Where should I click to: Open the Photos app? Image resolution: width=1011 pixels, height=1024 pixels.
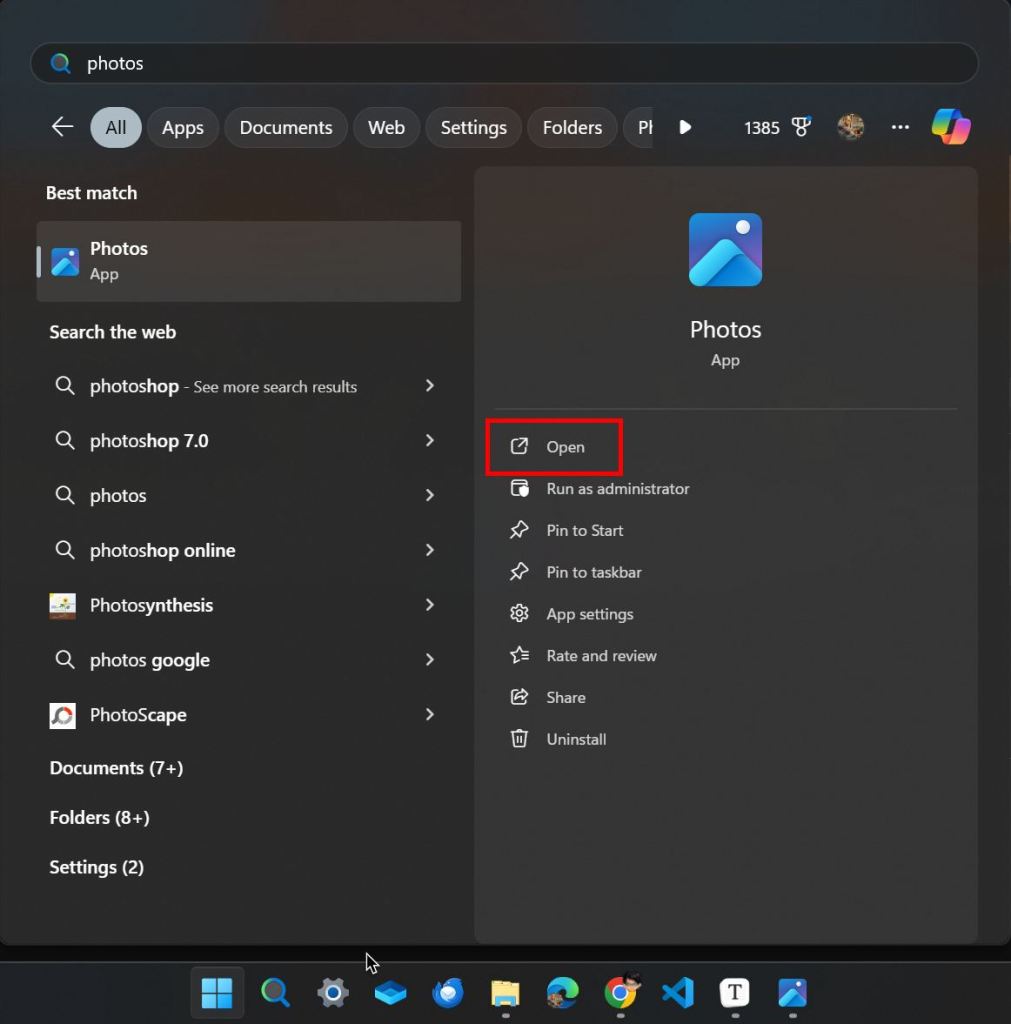coord(554,447)
